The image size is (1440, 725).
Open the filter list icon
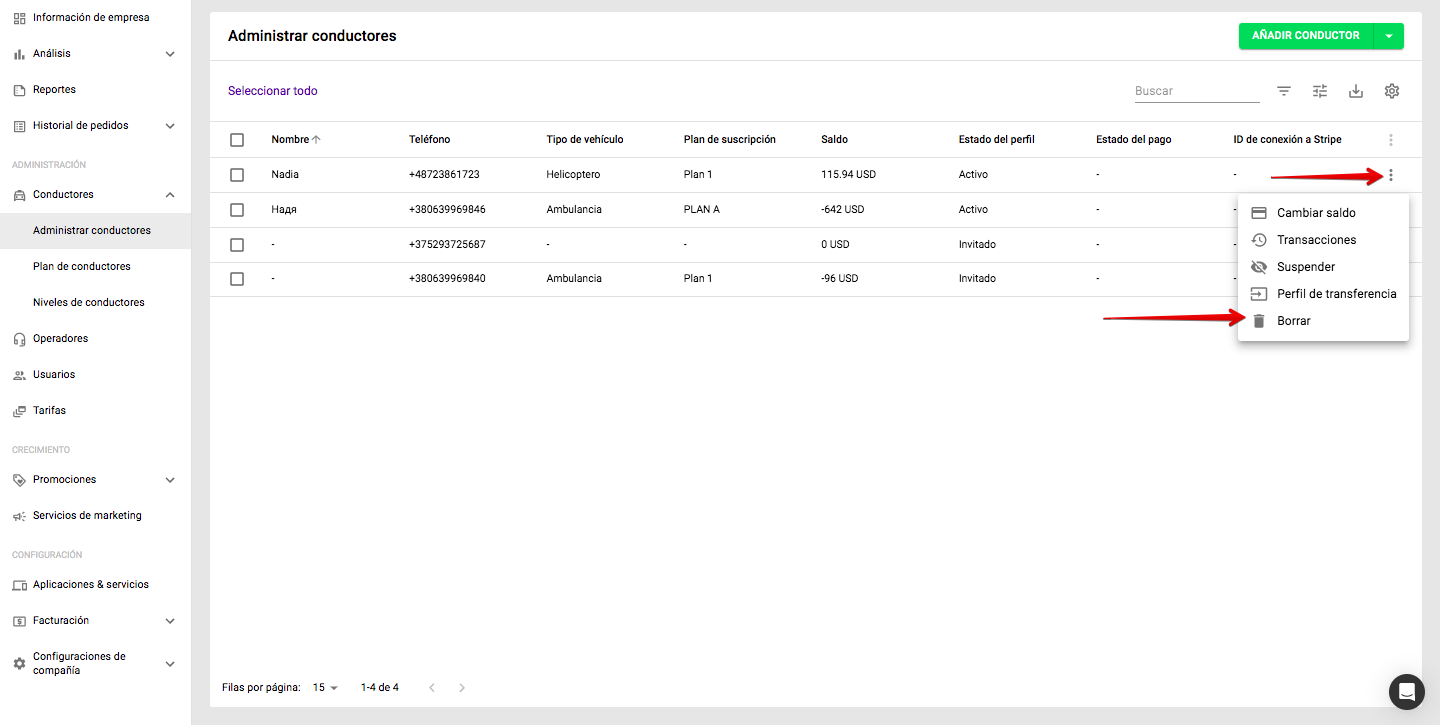tap(1284, 91)
